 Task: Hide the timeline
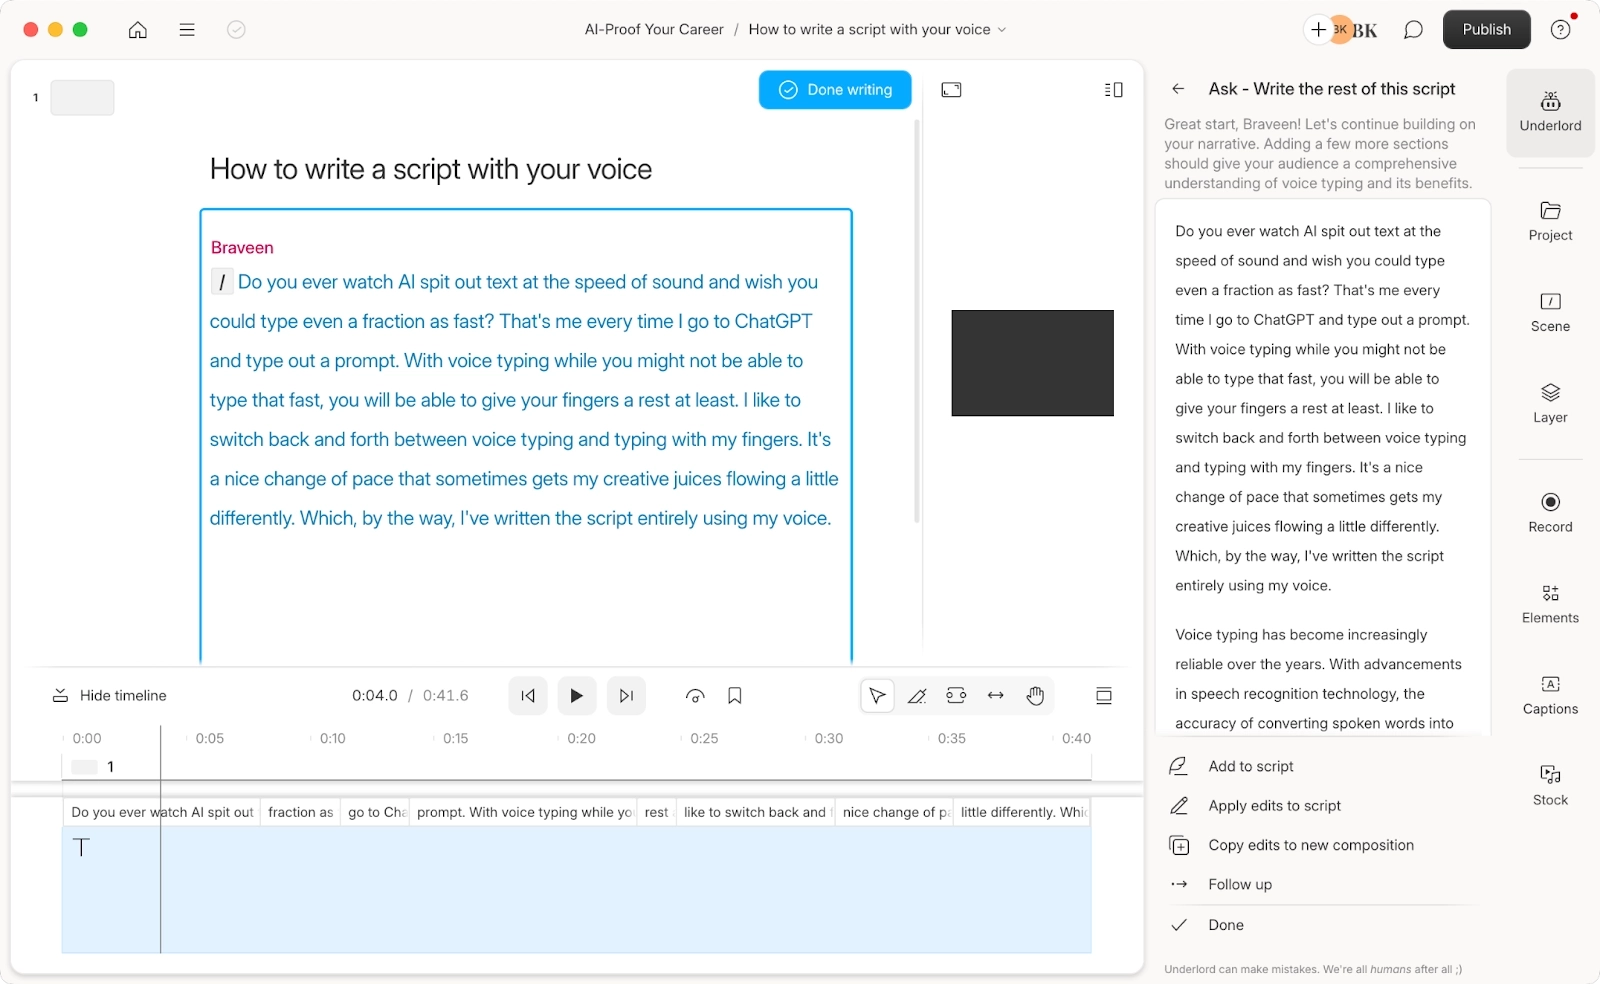(x=108, y=695)
